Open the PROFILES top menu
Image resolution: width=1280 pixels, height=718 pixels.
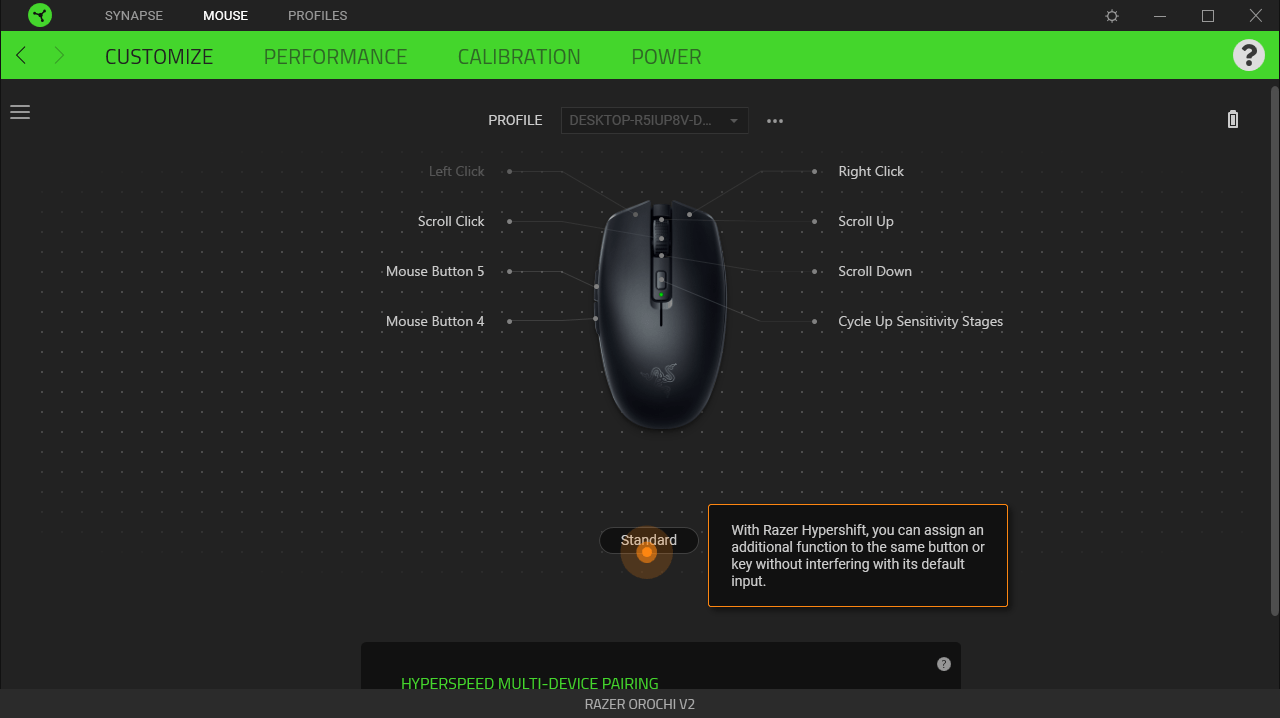(318, 16)
